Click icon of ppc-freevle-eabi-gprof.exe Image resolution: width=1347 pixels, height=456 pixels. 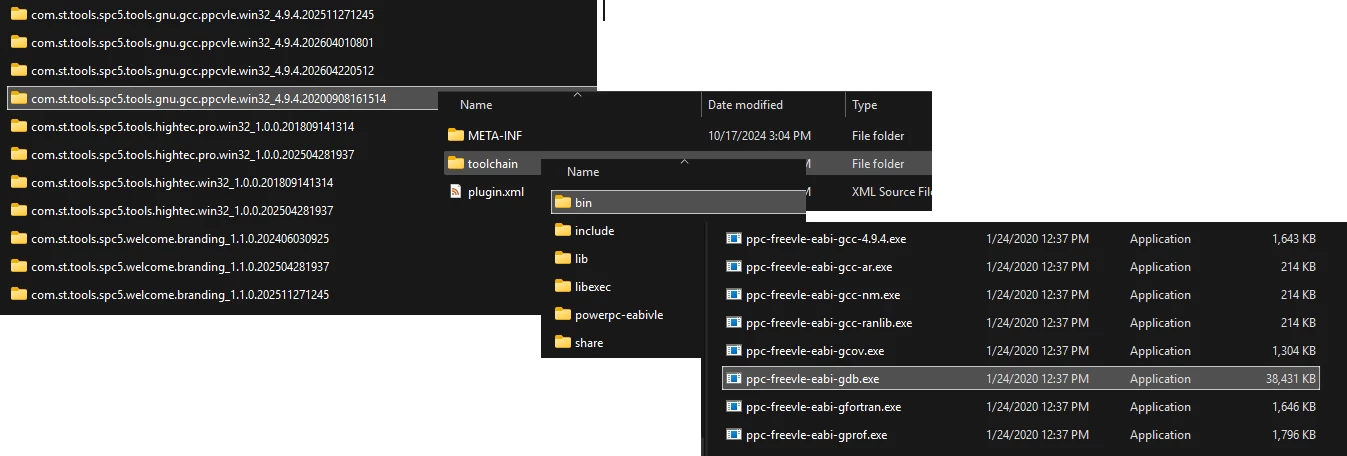[733, 435]
